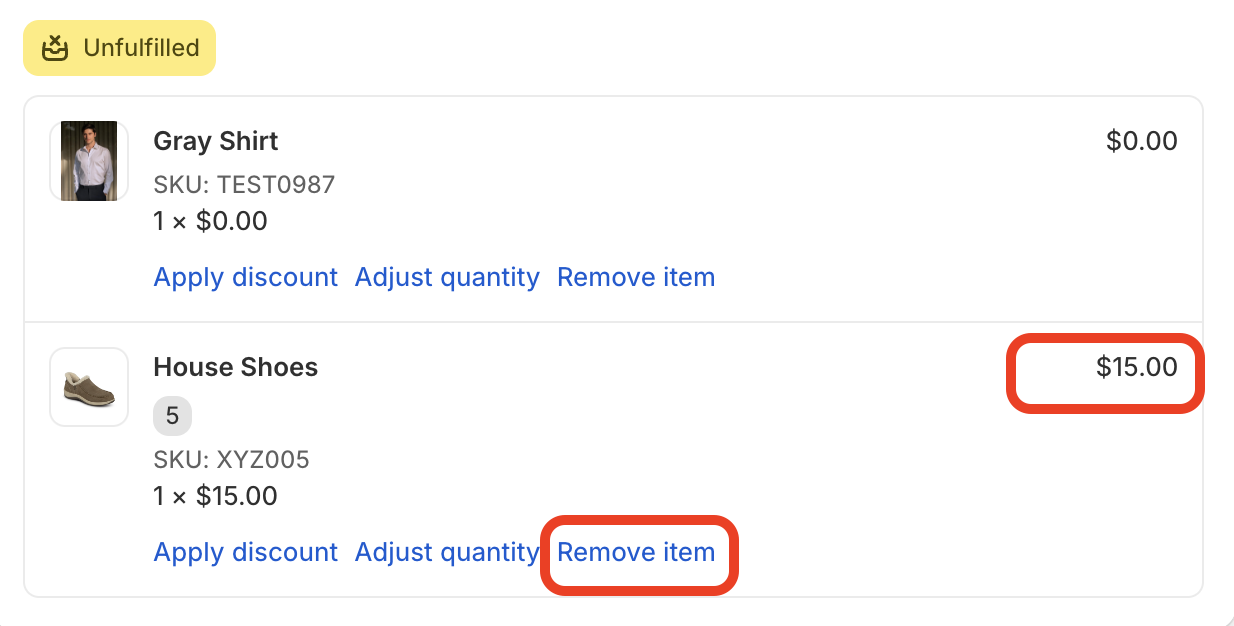Select the SKU TEST0987 text

click(x=244, y=185)
